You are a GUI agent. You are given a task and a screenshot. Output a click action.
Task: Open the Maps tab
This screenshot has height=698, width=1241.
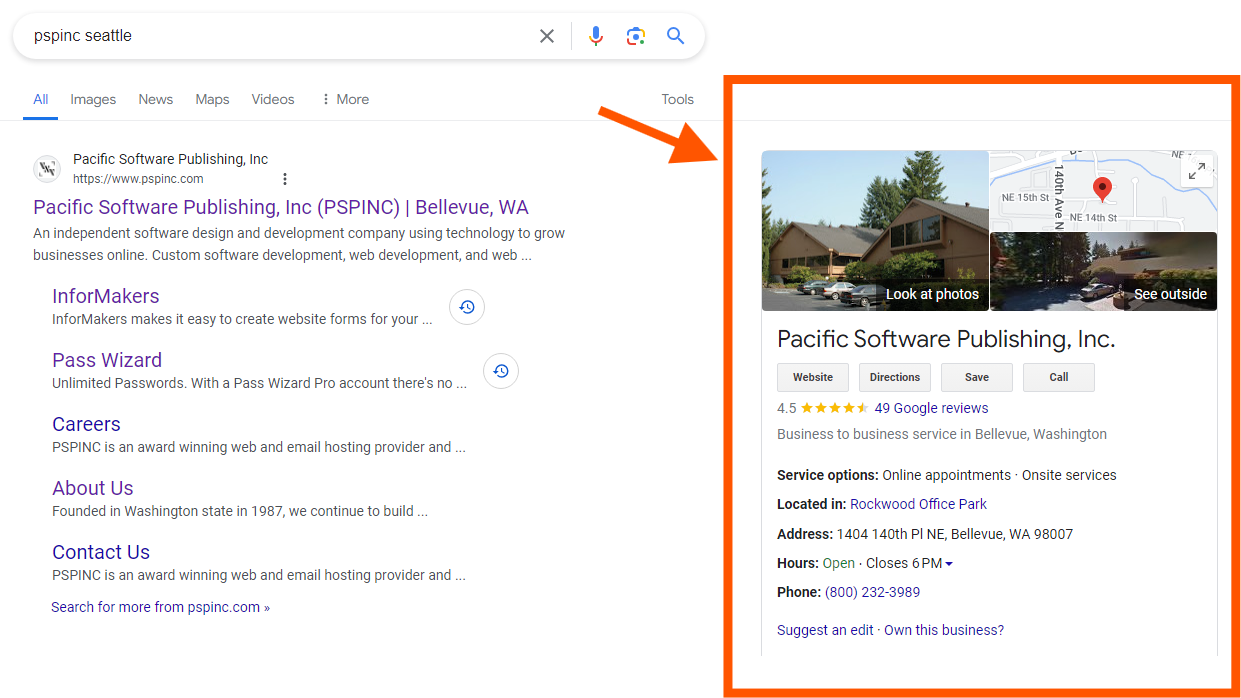[212, 99]
